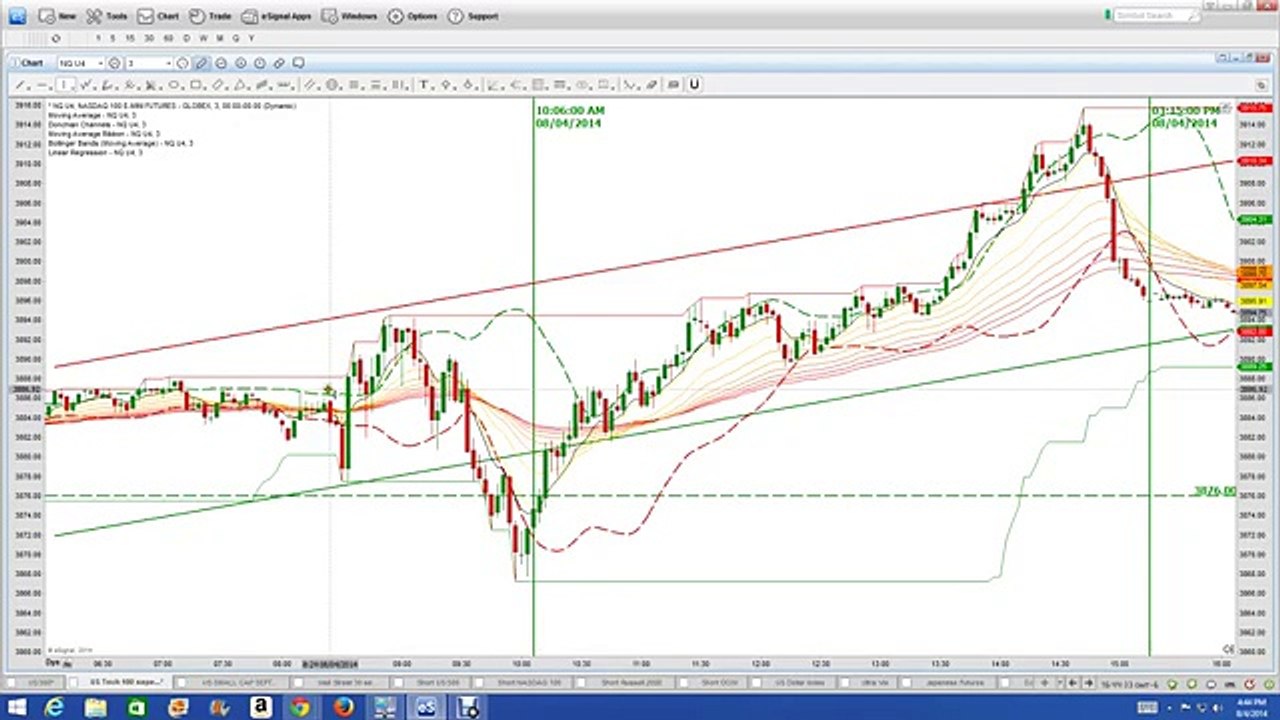Click the Linear Regression study label
Image resolution: width=1280 pixels, height=720 pixels.
click(94, 152)
